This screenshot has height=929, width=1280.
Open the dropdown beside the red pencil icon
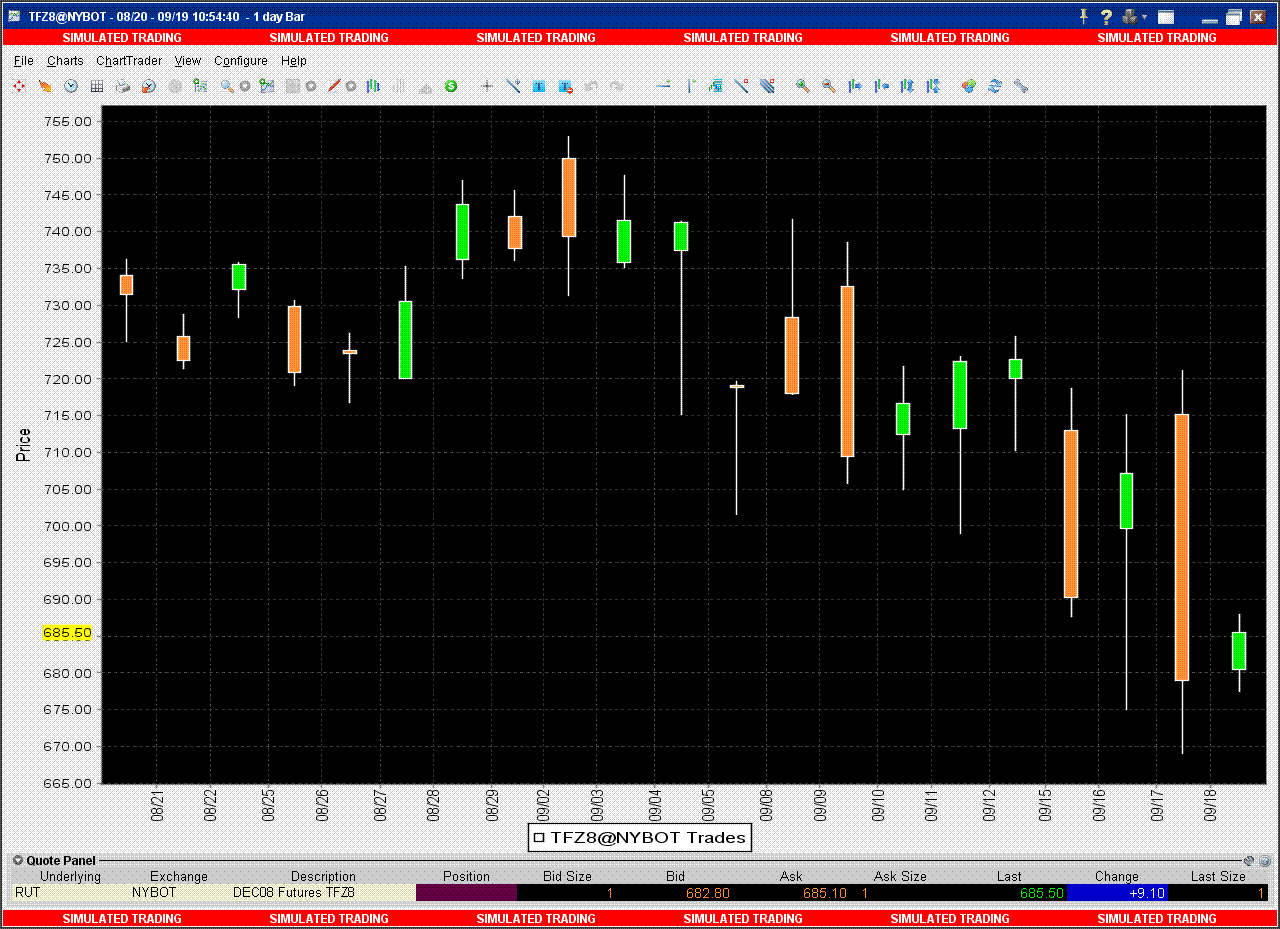pyautogui.click(x=350, y=87)
